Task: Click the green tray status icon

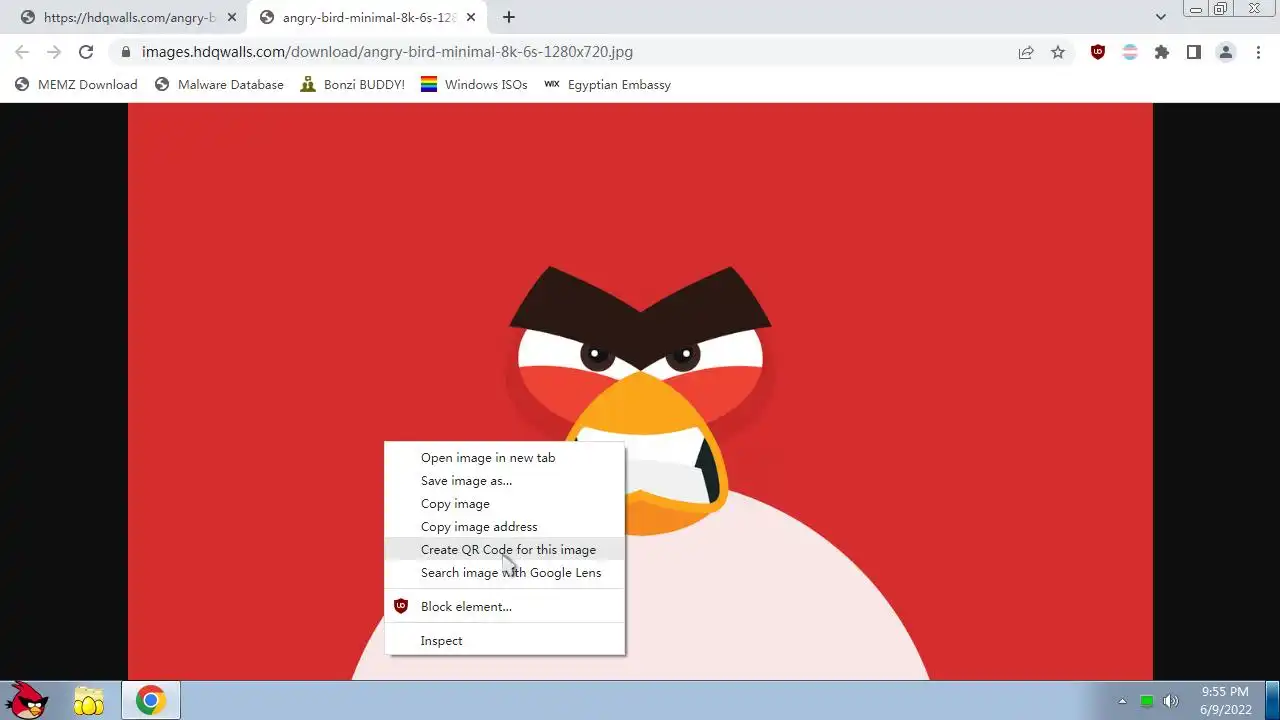Action: point(1147,701)
